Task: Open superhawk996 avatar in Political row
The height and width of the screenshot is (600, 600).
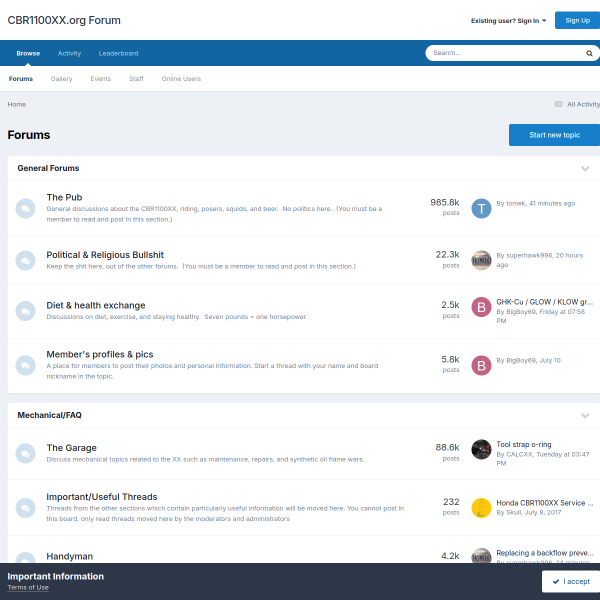Action: tap(481, 261)
